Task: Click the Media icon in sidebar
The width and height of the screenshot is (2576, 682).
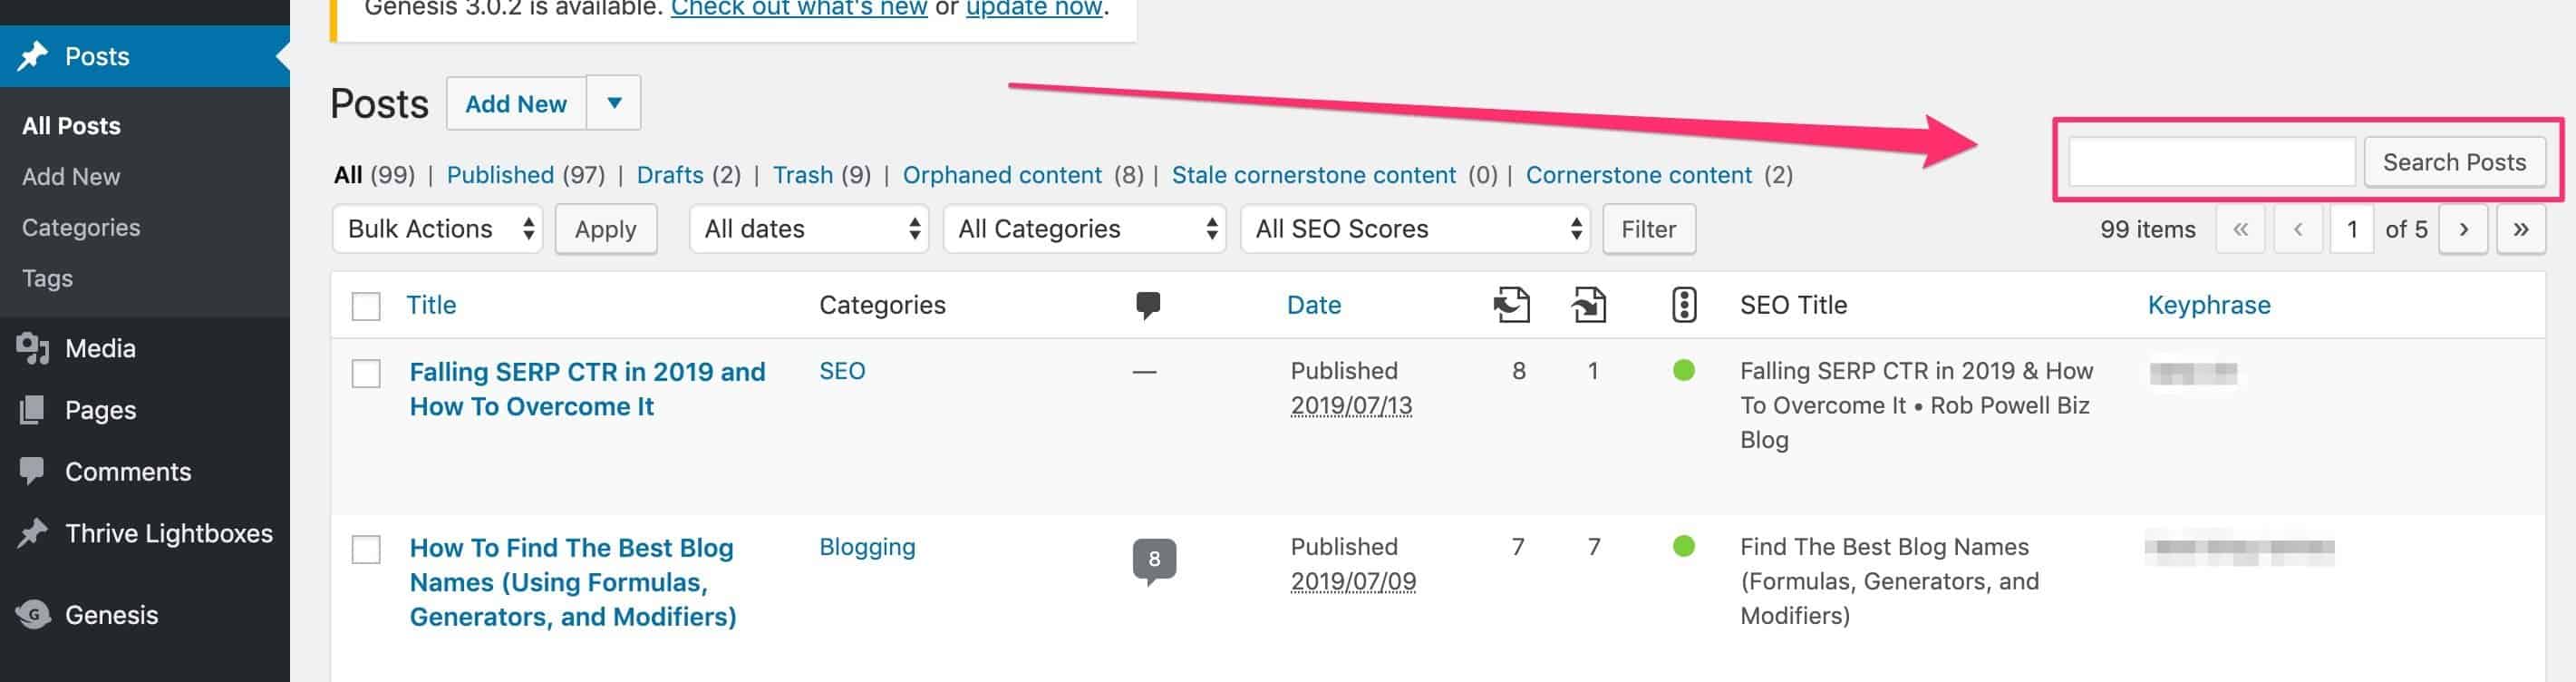Action: pos(33,348)
